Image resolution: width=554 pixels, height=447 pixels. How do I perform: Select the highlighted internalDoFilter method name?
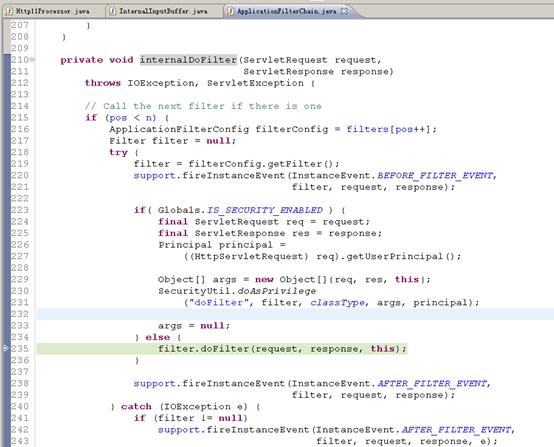click(188, 60)
